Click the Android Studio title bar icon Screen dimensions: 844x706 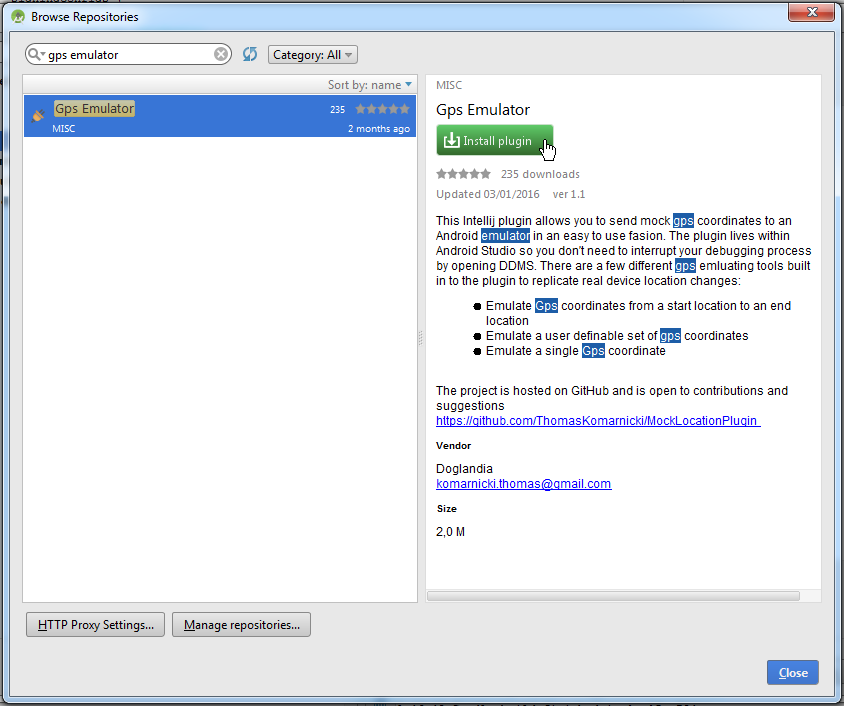point(18,17)
